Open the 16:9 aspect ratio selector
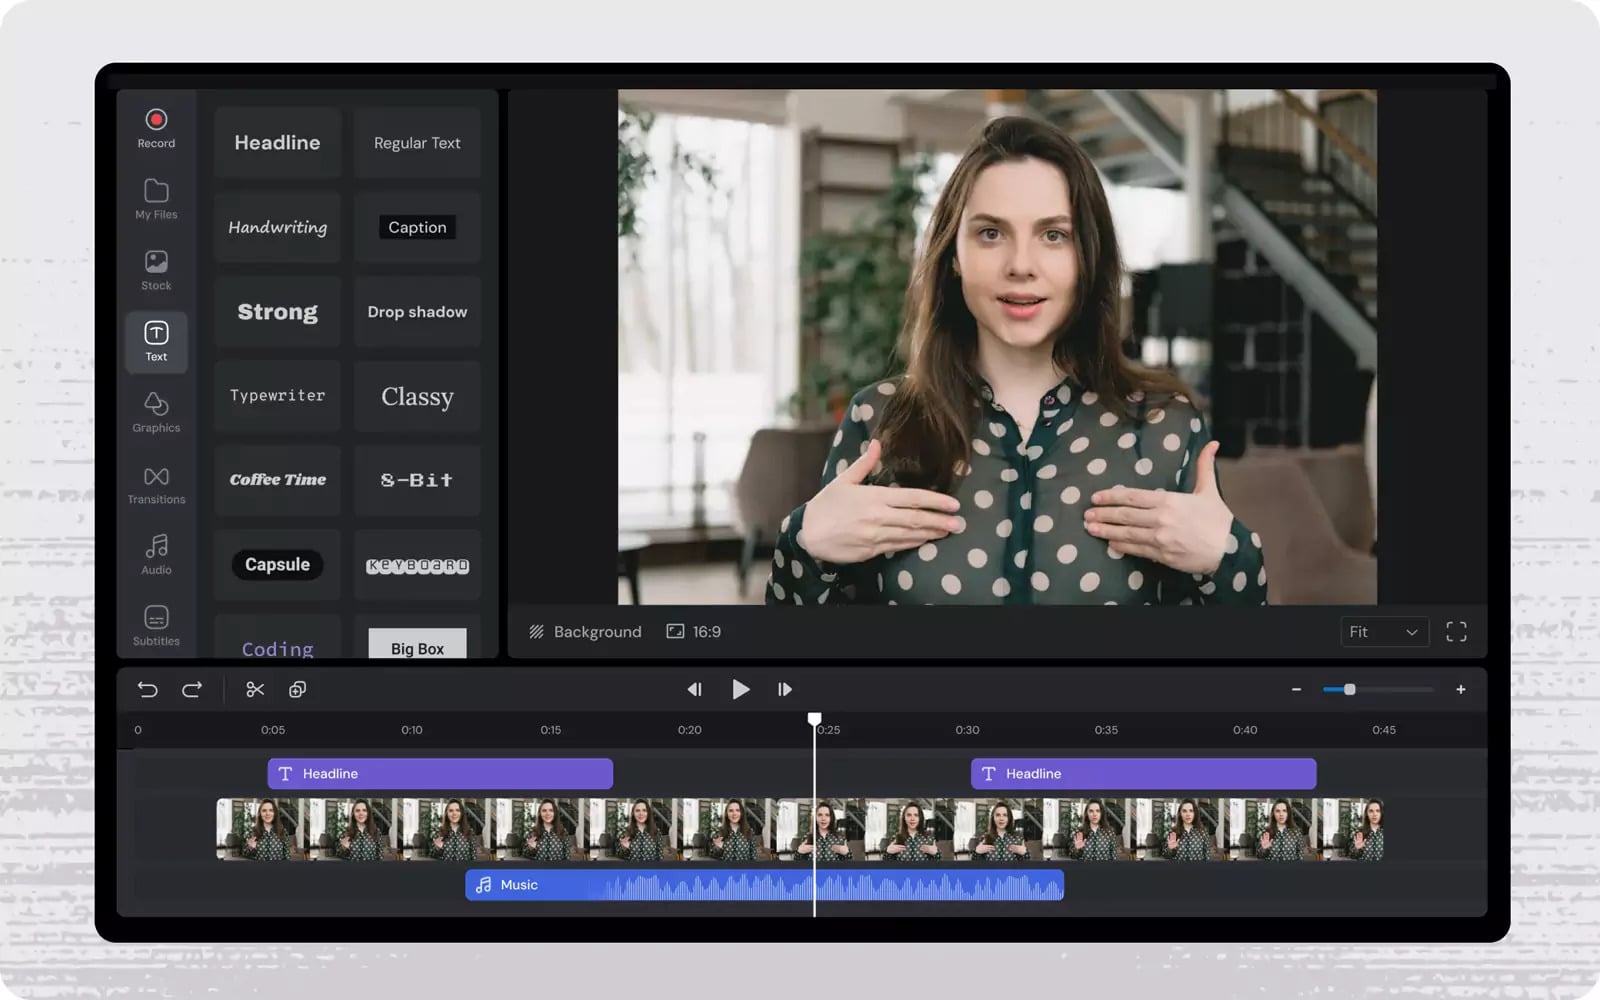Viewport: 1600px width, 1000px height. point(694,632)
